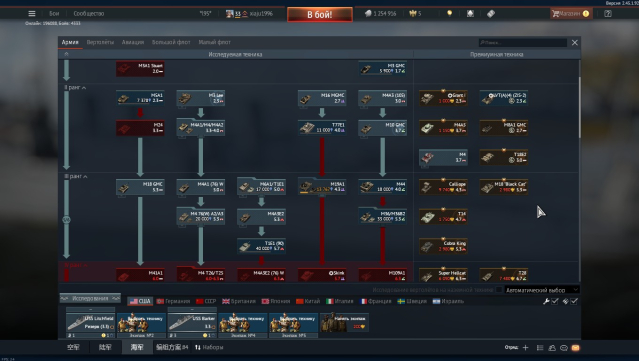Toggle the checkbox beside the ammo icon
Viewport: 639px width, 361px height.
coord(574,301)
